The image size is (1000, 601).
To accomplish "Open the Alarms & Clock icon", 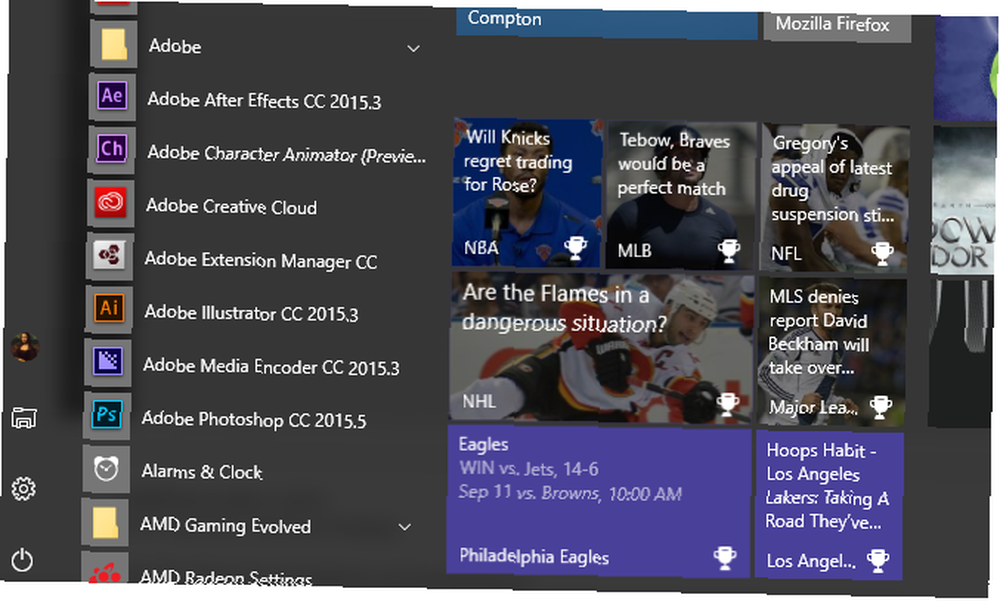I will (x=106, y=468).
